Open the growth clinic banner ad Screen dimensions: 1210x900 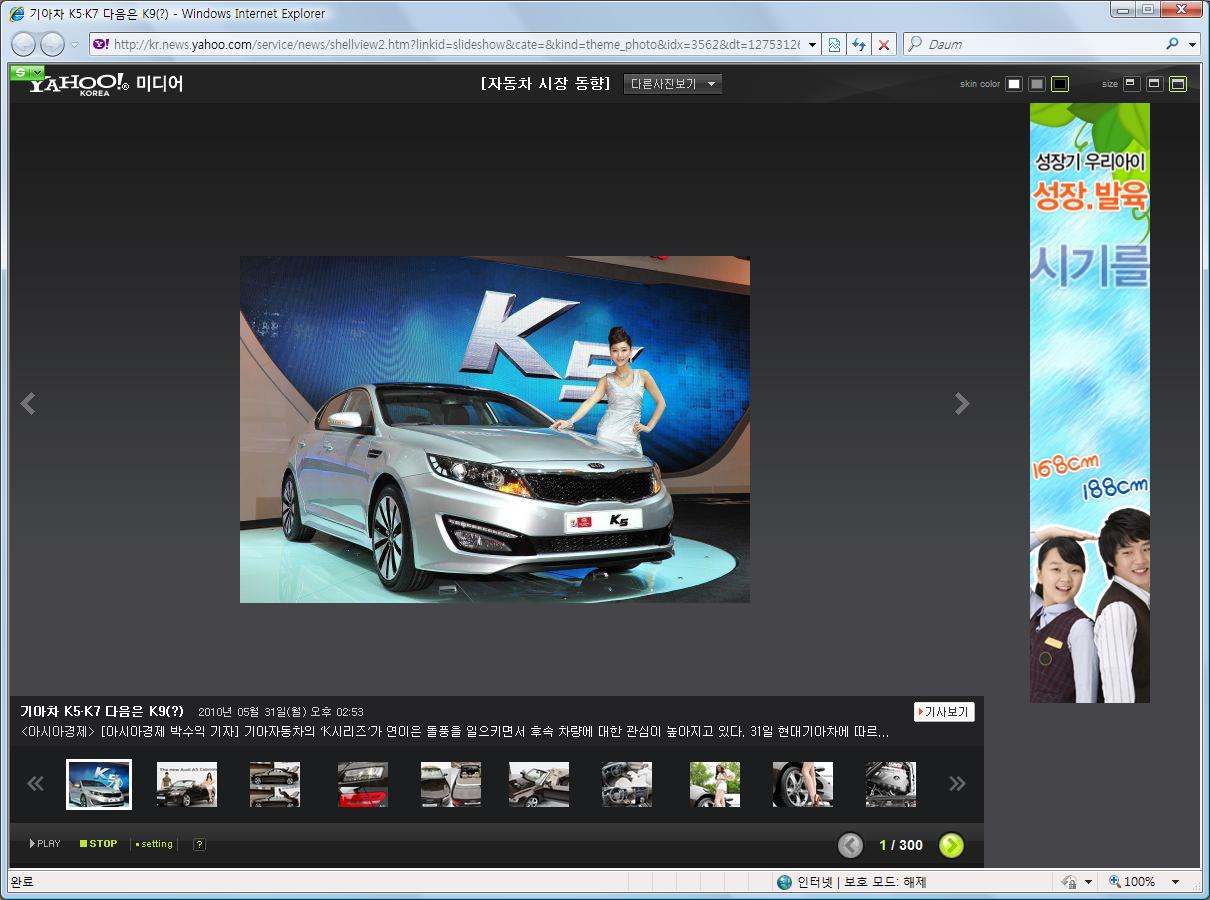pyautogui.click(x=1090, y=403)
